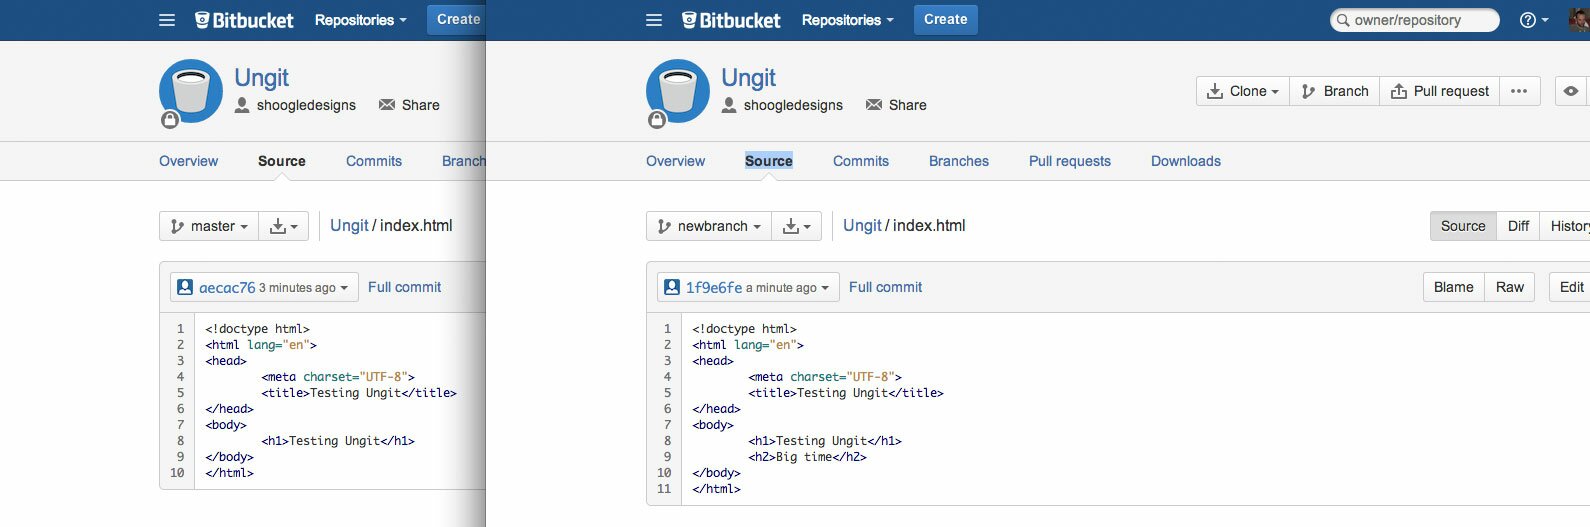Click the Blame button
The width and height of the screenshot is (1590, 527).
tap(1453, 287)
